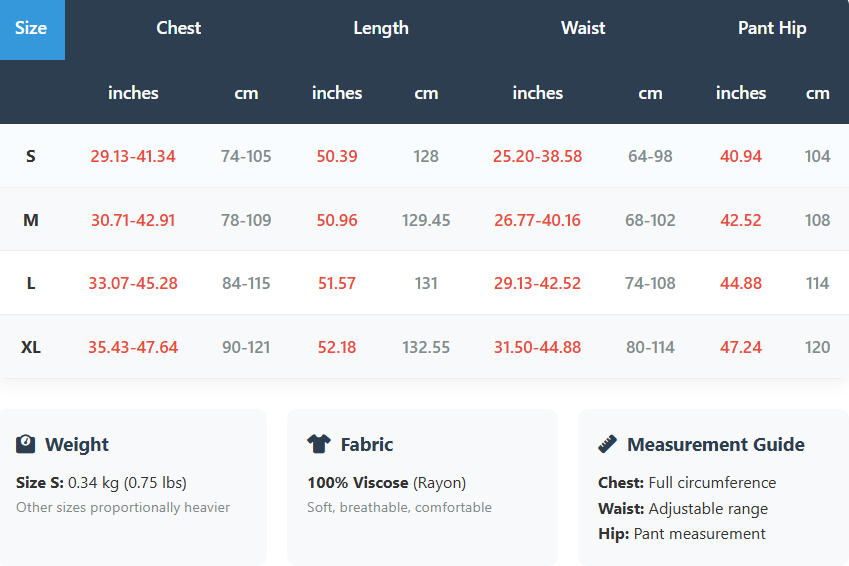The width and height of the screenshot is (849, 566).
Task: Click chest inches value 29.13-41.34
Action: 133,156
